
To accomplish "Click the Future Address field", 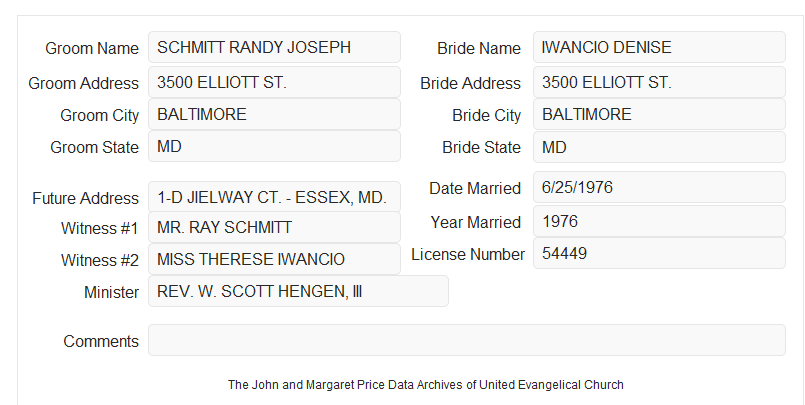I will (274, 197).
